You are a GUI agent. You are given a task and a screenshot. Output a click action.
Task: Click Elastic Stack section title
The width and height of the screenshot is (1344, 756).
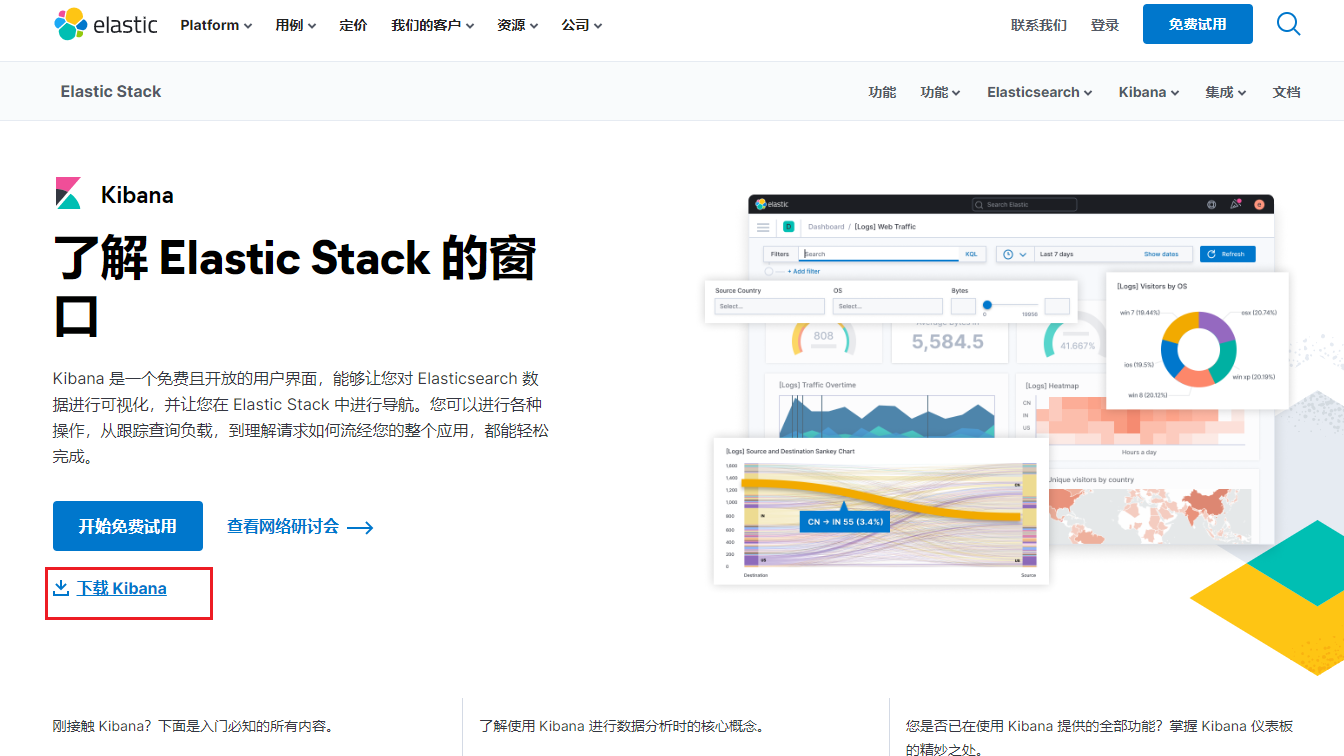click(111, 91)
